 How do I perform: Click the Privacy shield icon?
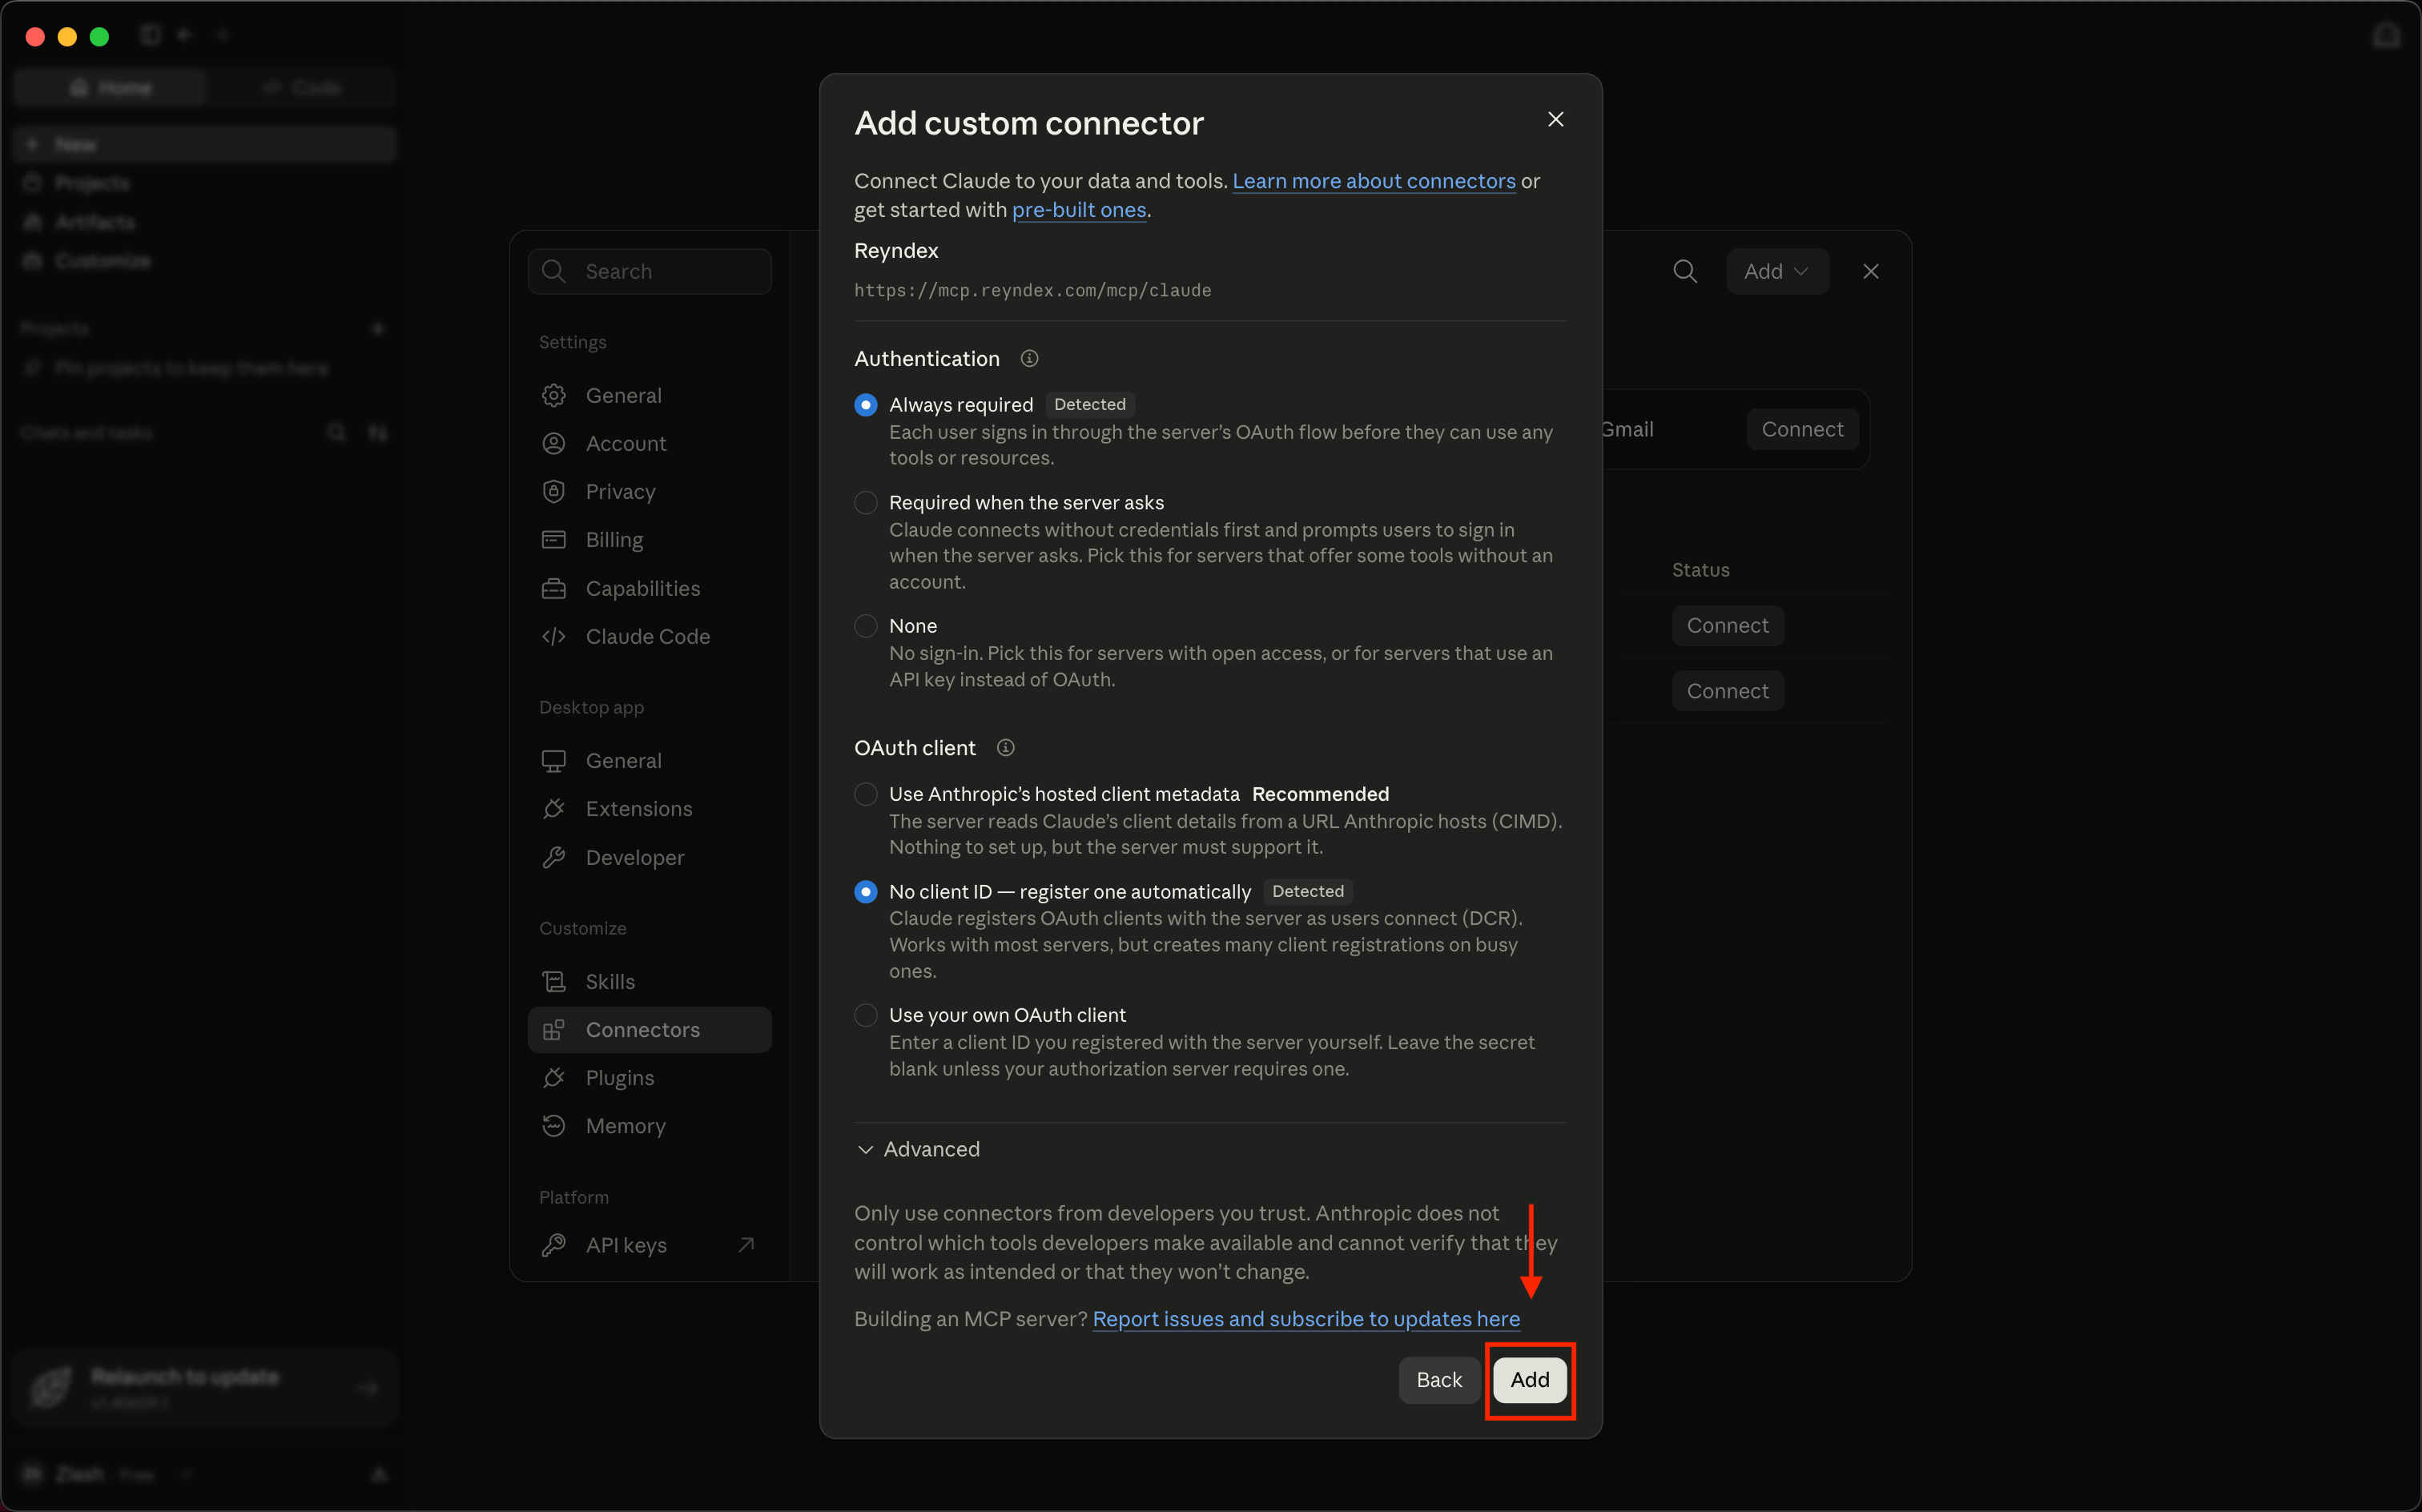point(554,491)
